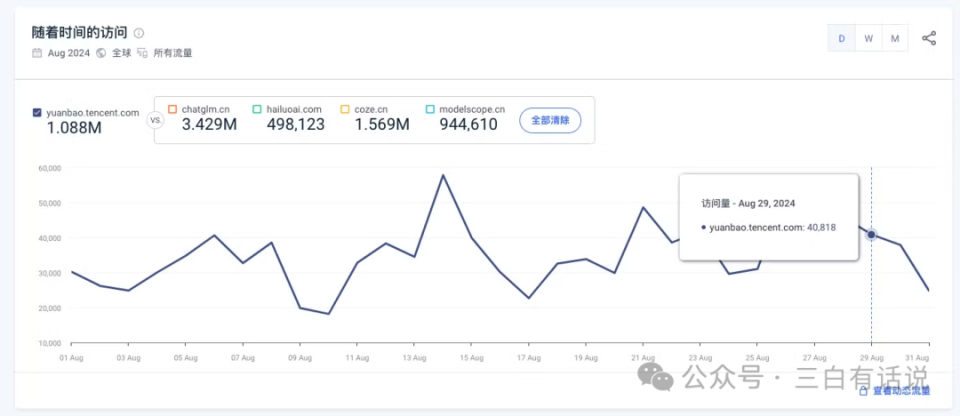Click the devices icon before 所有流量
Image resolution: width=960 pixels, height=416 pixels.
tap(142, 53)
